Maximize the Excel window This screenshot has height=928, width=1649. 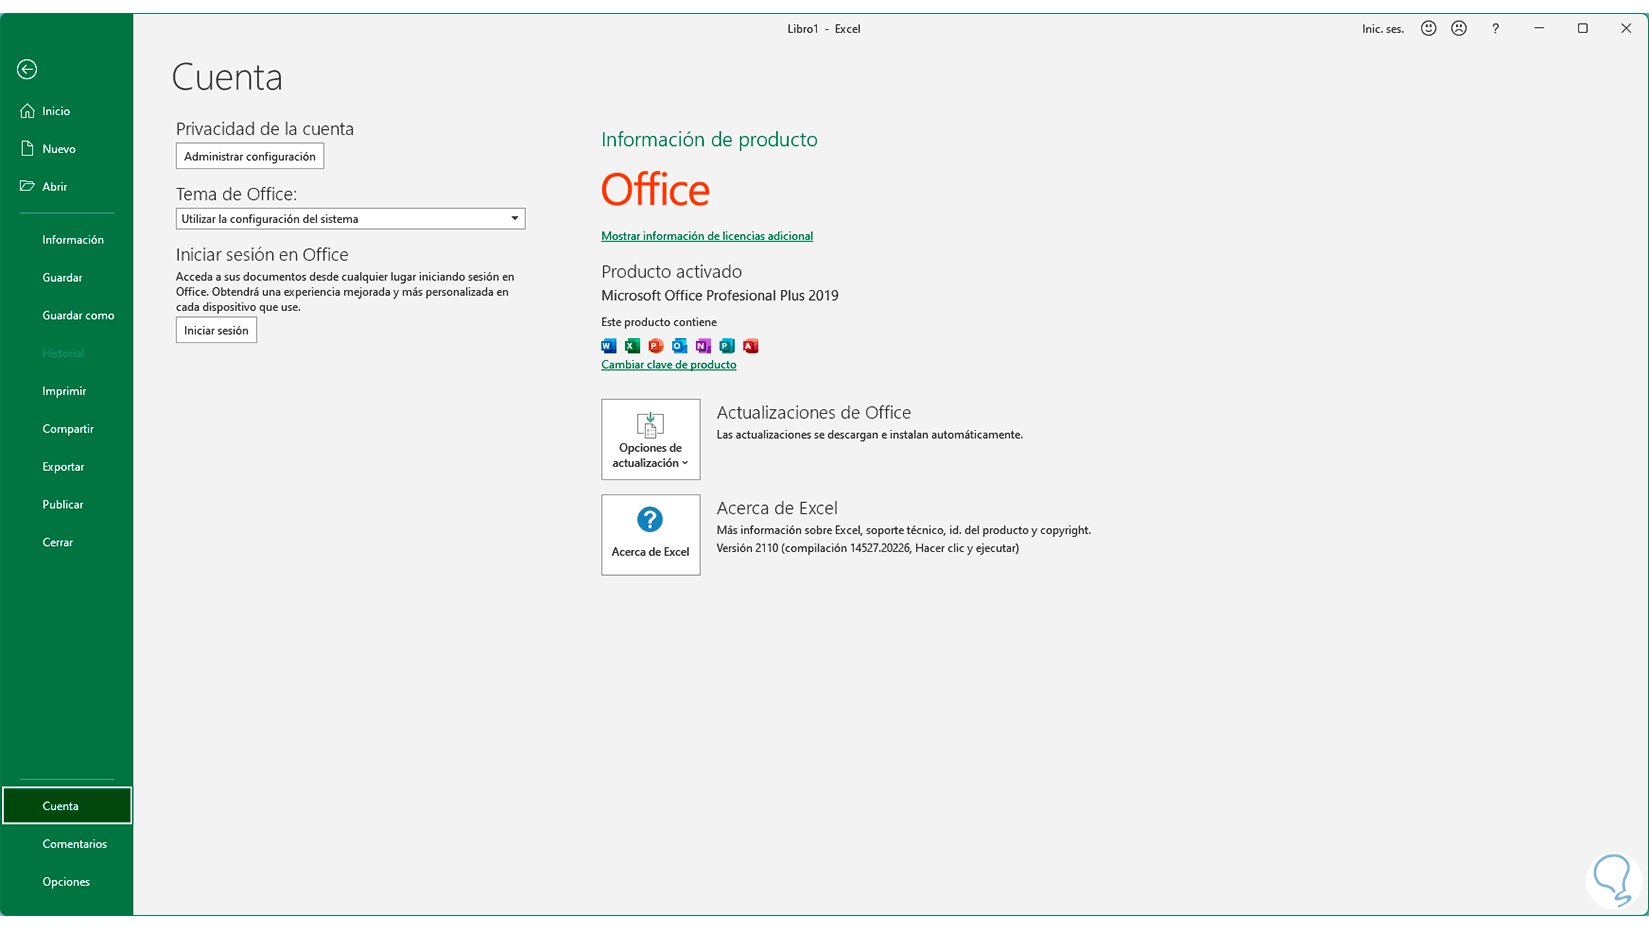click(x=1583, y=29)
